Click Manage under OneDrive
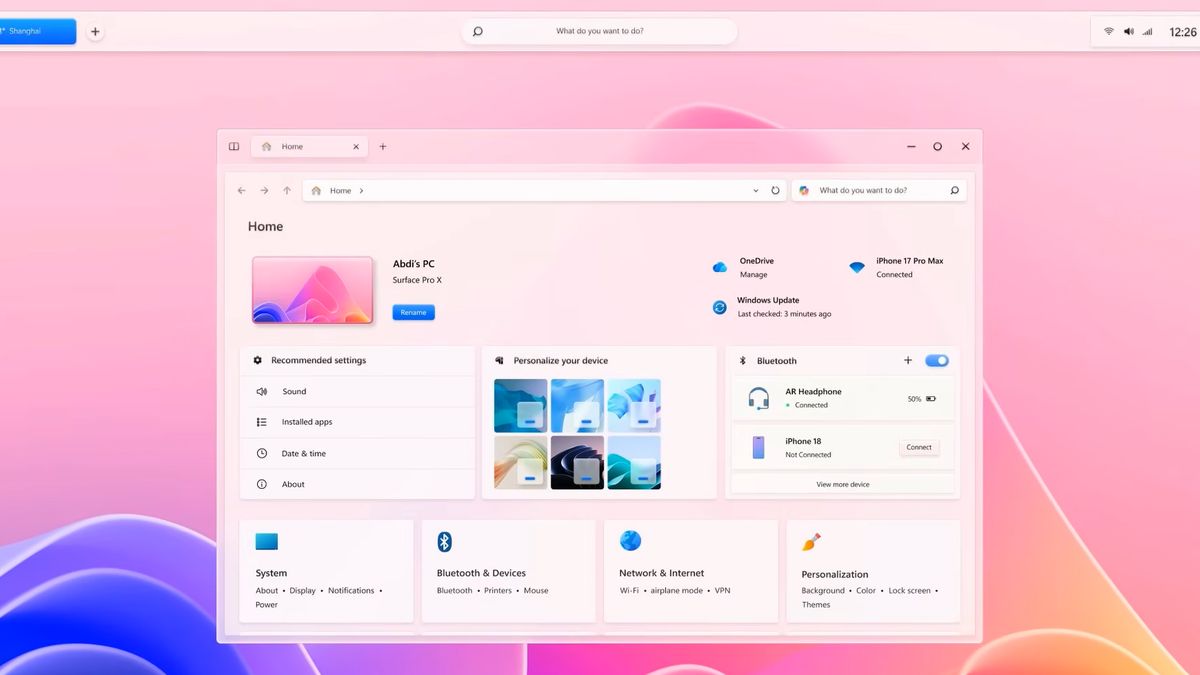Viewport: 1200px width, 675px height. (754, 275)
